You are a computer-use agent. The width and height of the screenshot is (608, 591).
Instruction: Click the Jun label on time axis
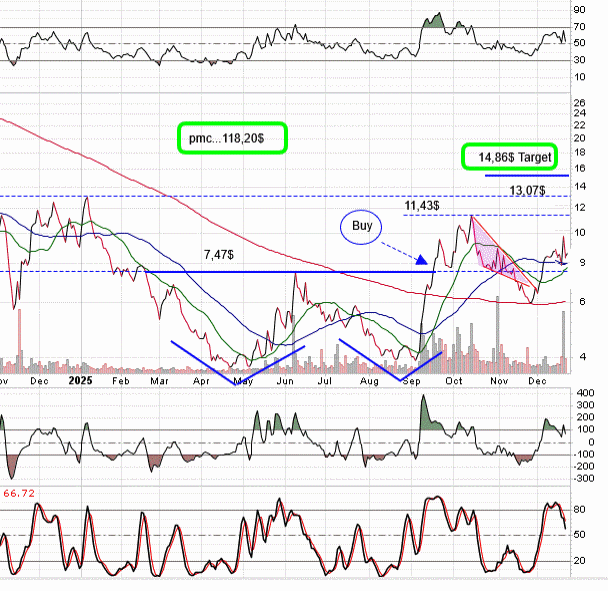coord(285,381)
